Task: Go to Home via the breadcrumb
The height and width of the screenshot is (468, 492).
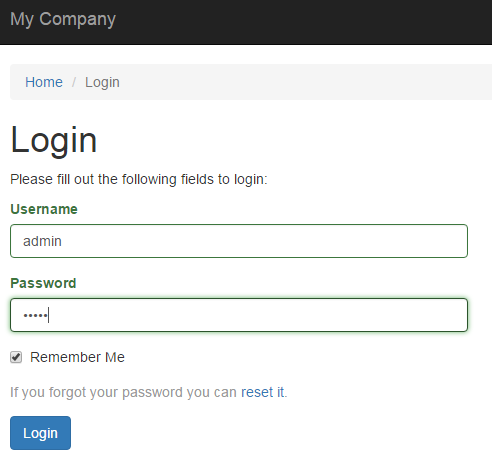Action: (44, 82)
